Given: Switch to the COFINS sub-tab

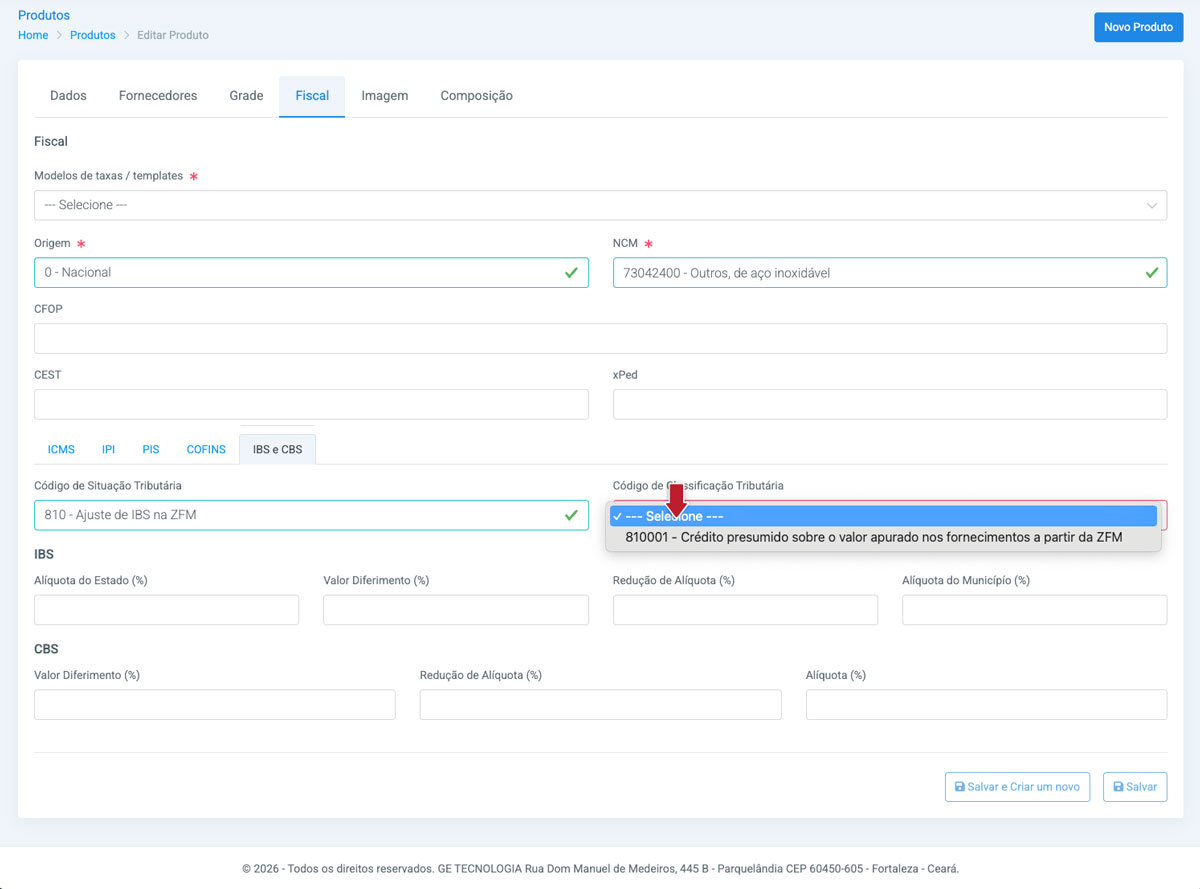Looking at the screenshot, I should [206, 450].
